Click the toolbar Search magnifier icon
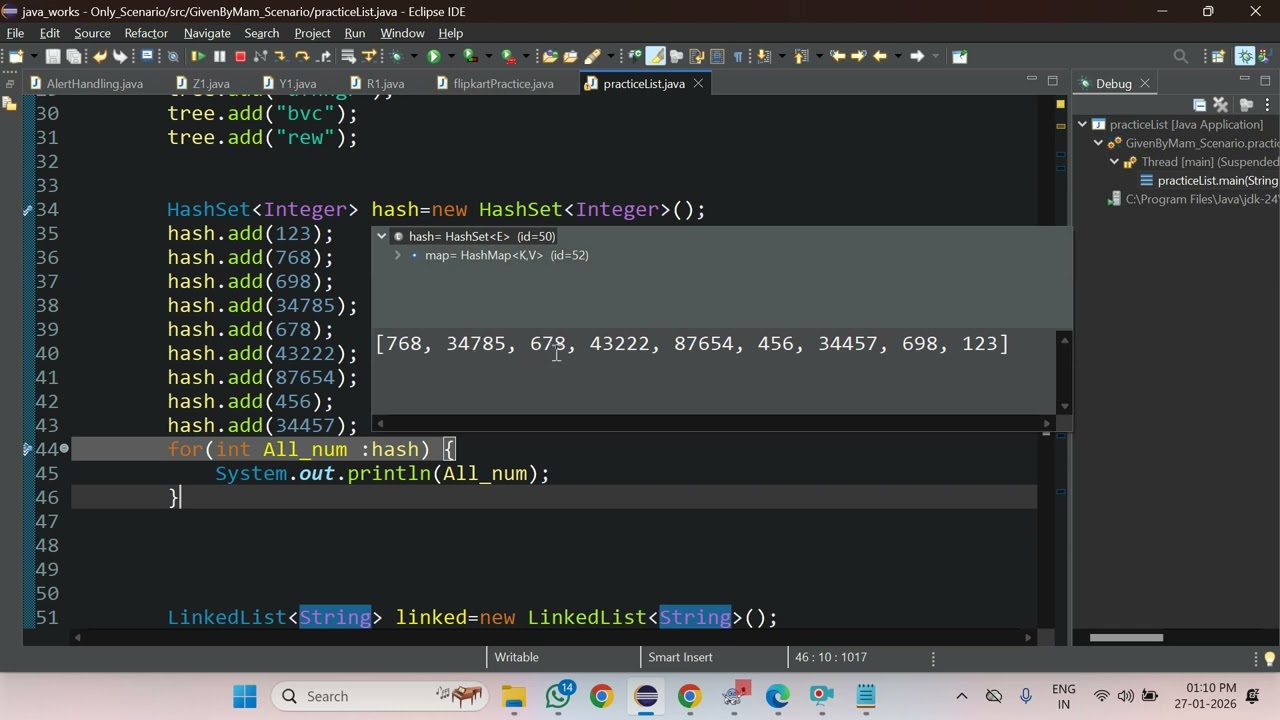 click(x=1181, y=56)
